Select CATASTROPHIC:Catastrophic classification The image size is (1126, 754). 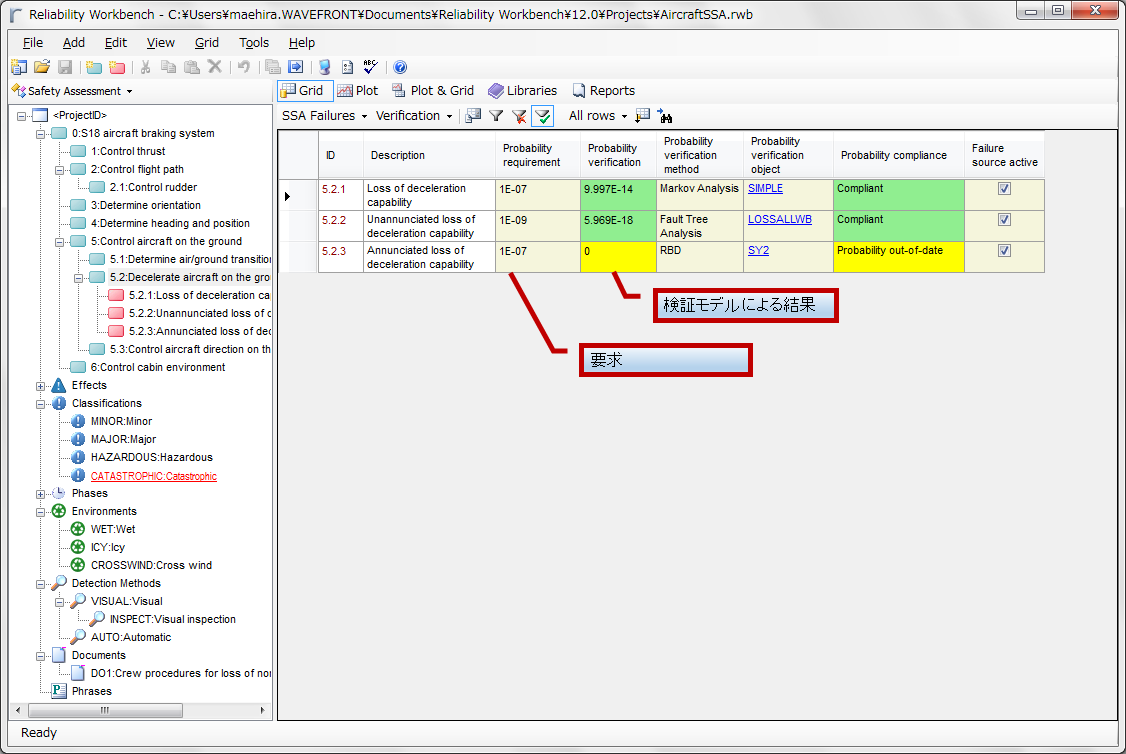pyautogui.click(x=154, y=476)
